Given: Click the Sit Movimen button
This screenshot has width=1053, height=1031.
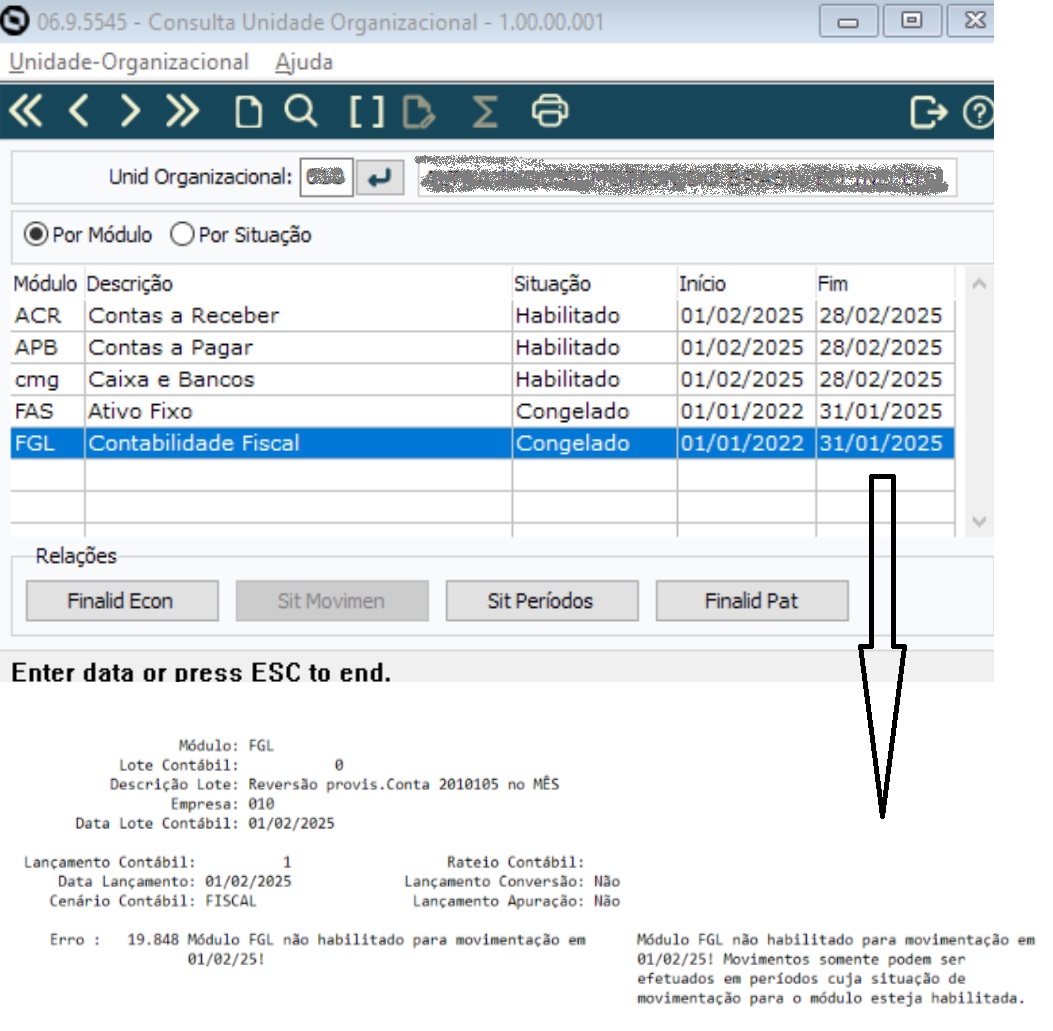Looking at the screenshot, I should [332, 601].
